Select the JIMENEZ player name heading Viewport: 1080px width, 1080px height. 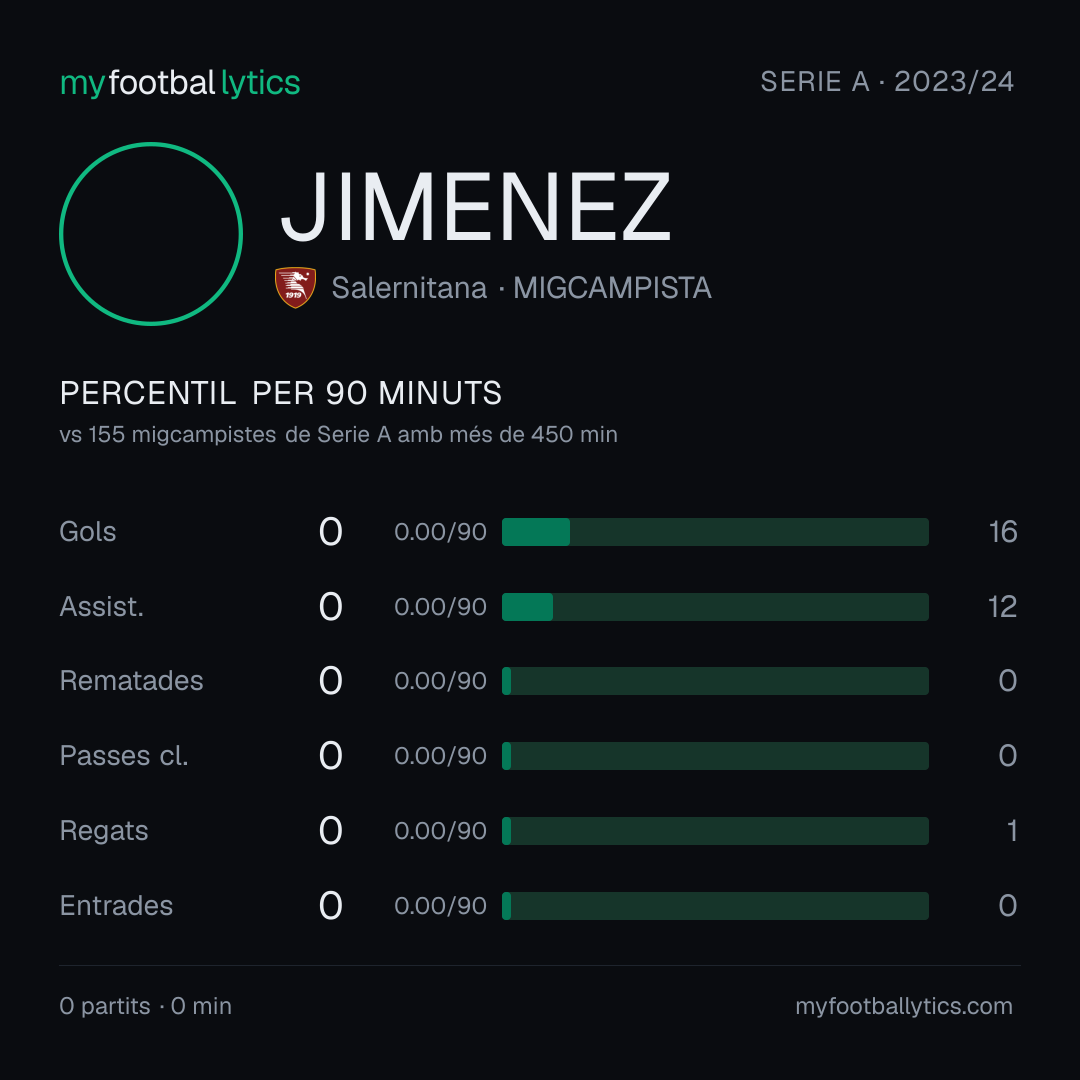pos(475,207)
